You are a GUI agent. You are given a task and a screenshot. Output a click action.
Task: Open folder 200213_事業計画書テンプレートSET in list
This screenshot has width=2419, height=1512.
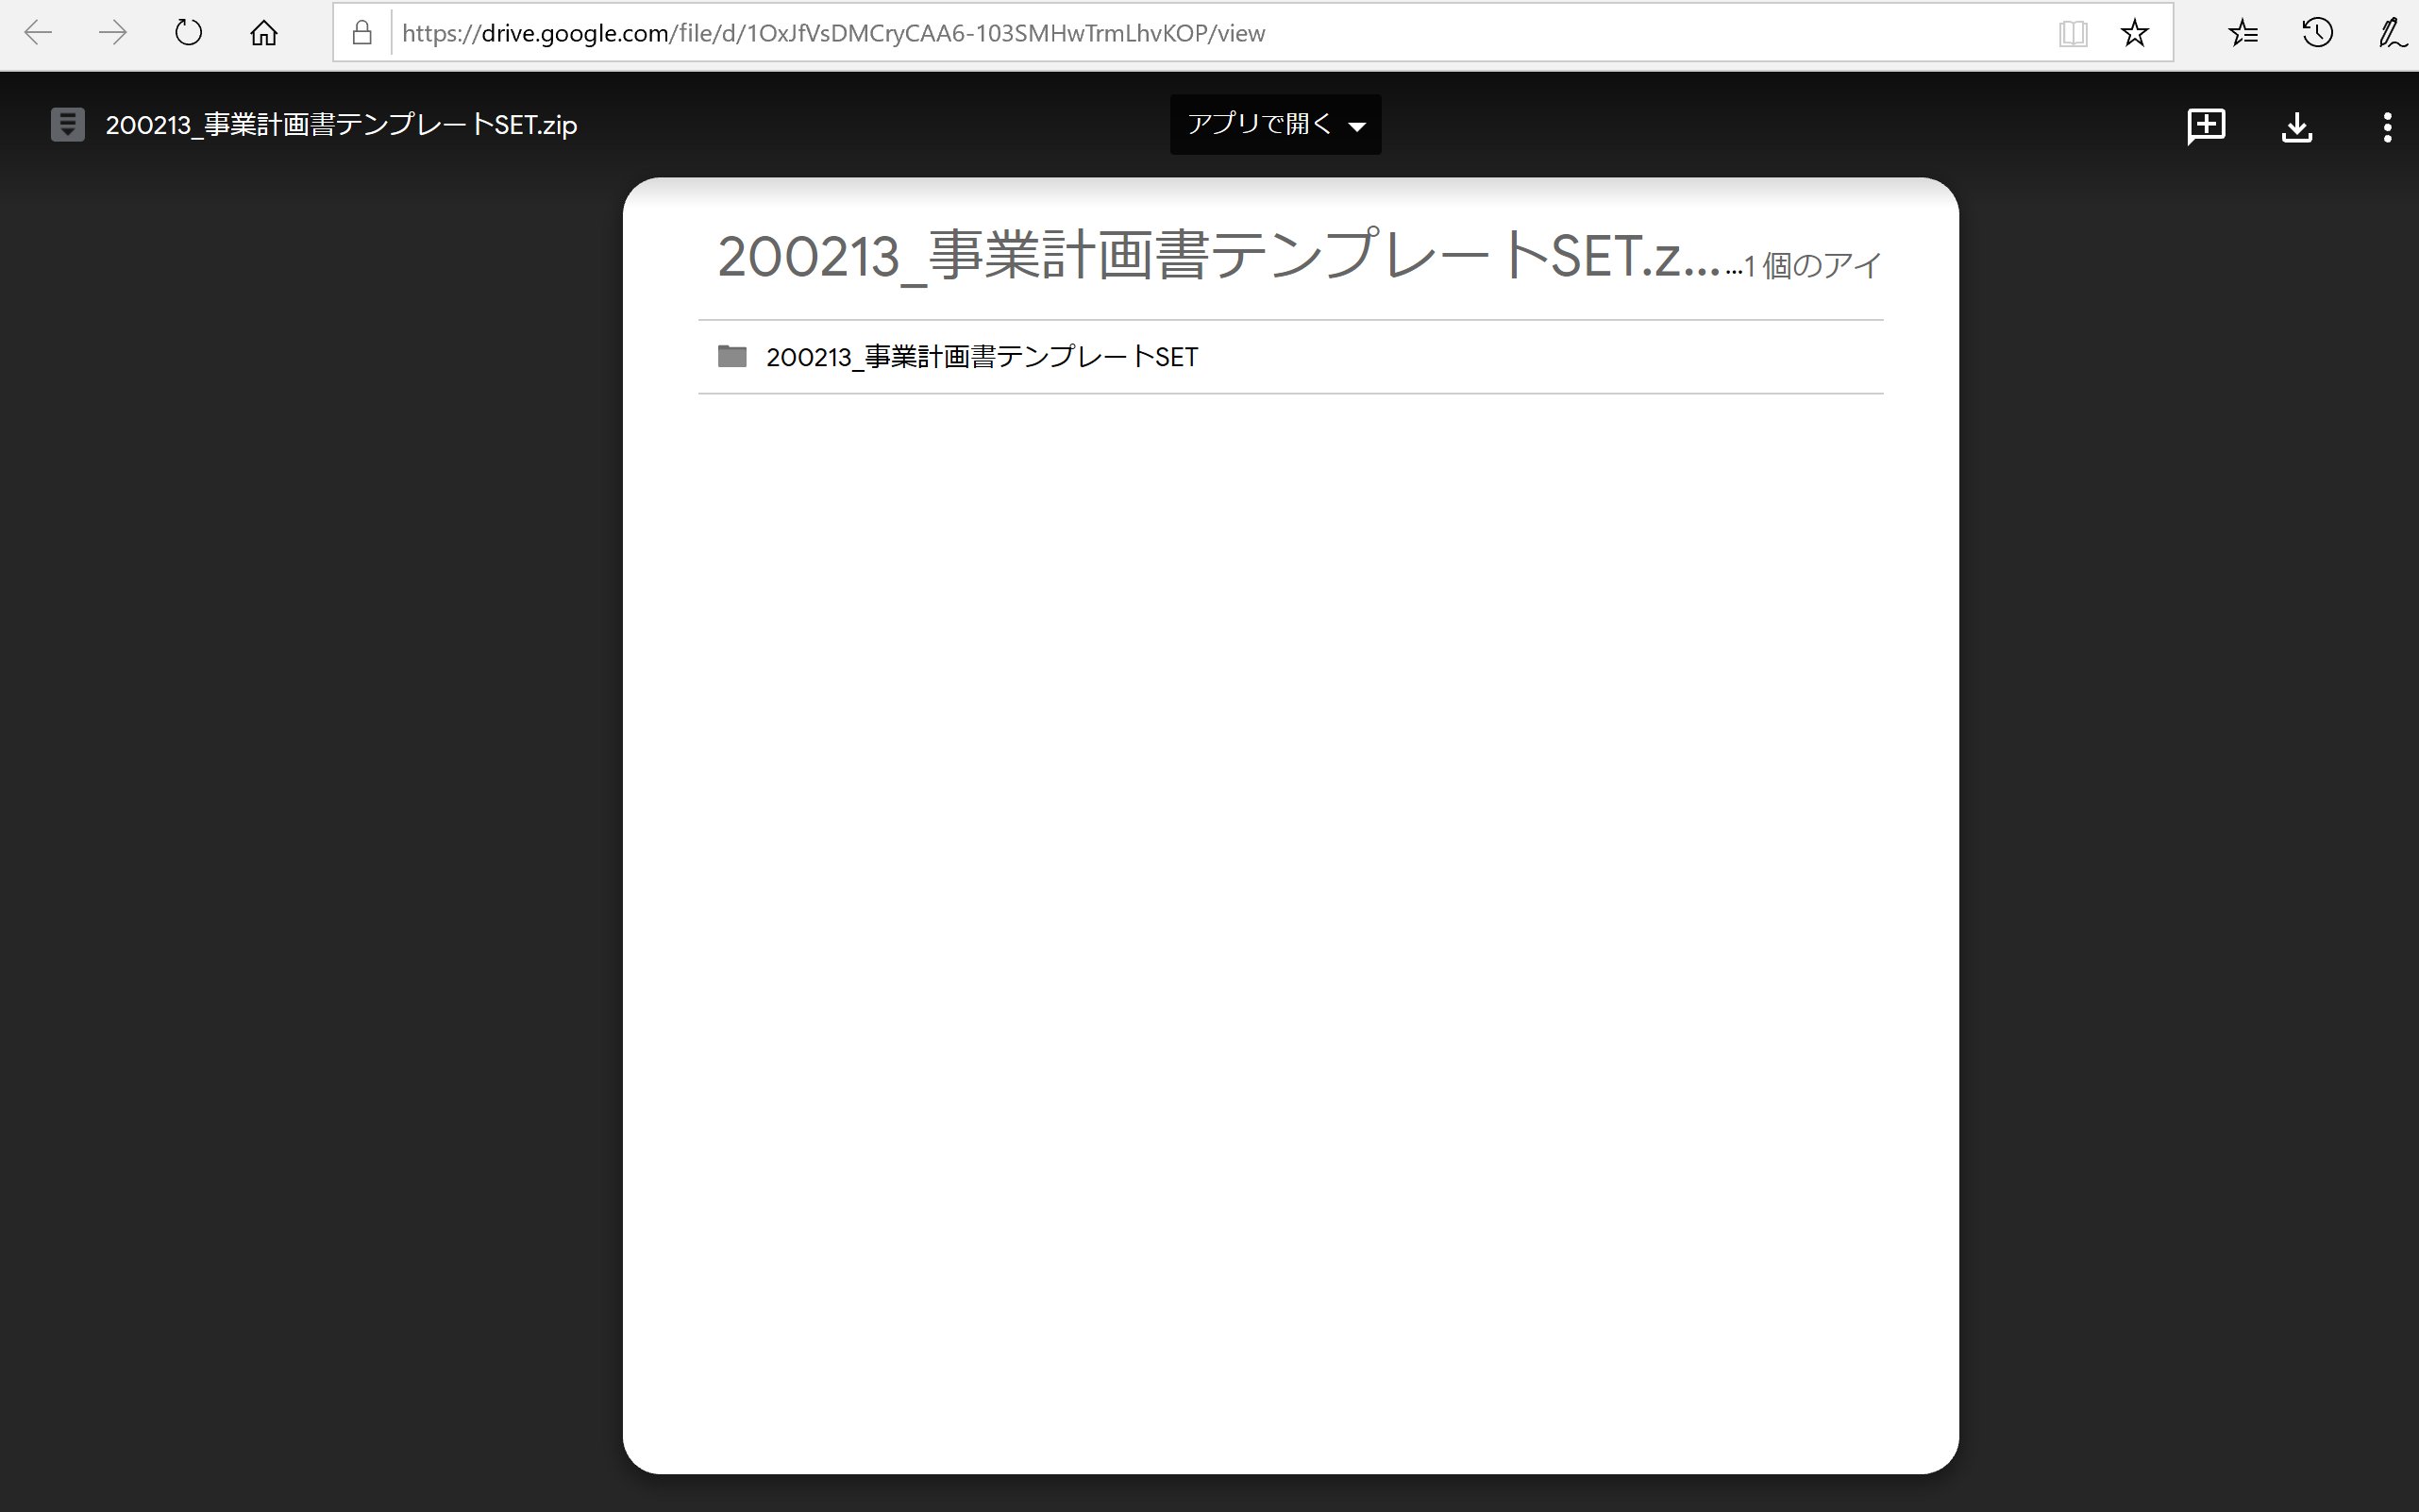coord(981,357)
